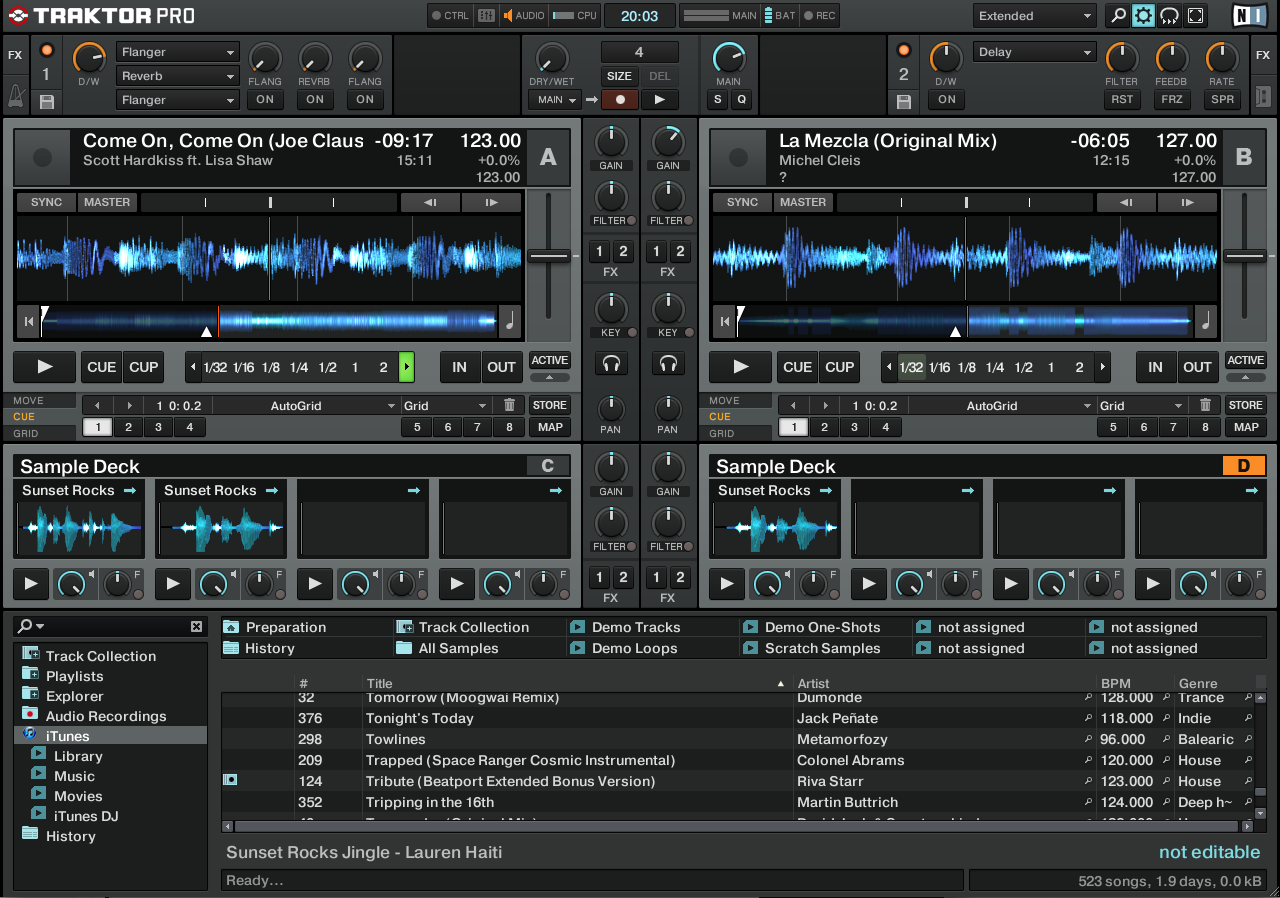The image size is (1280, 898).
Task: Click the headphone cue icon for Deck A
Action: (611, 363)
